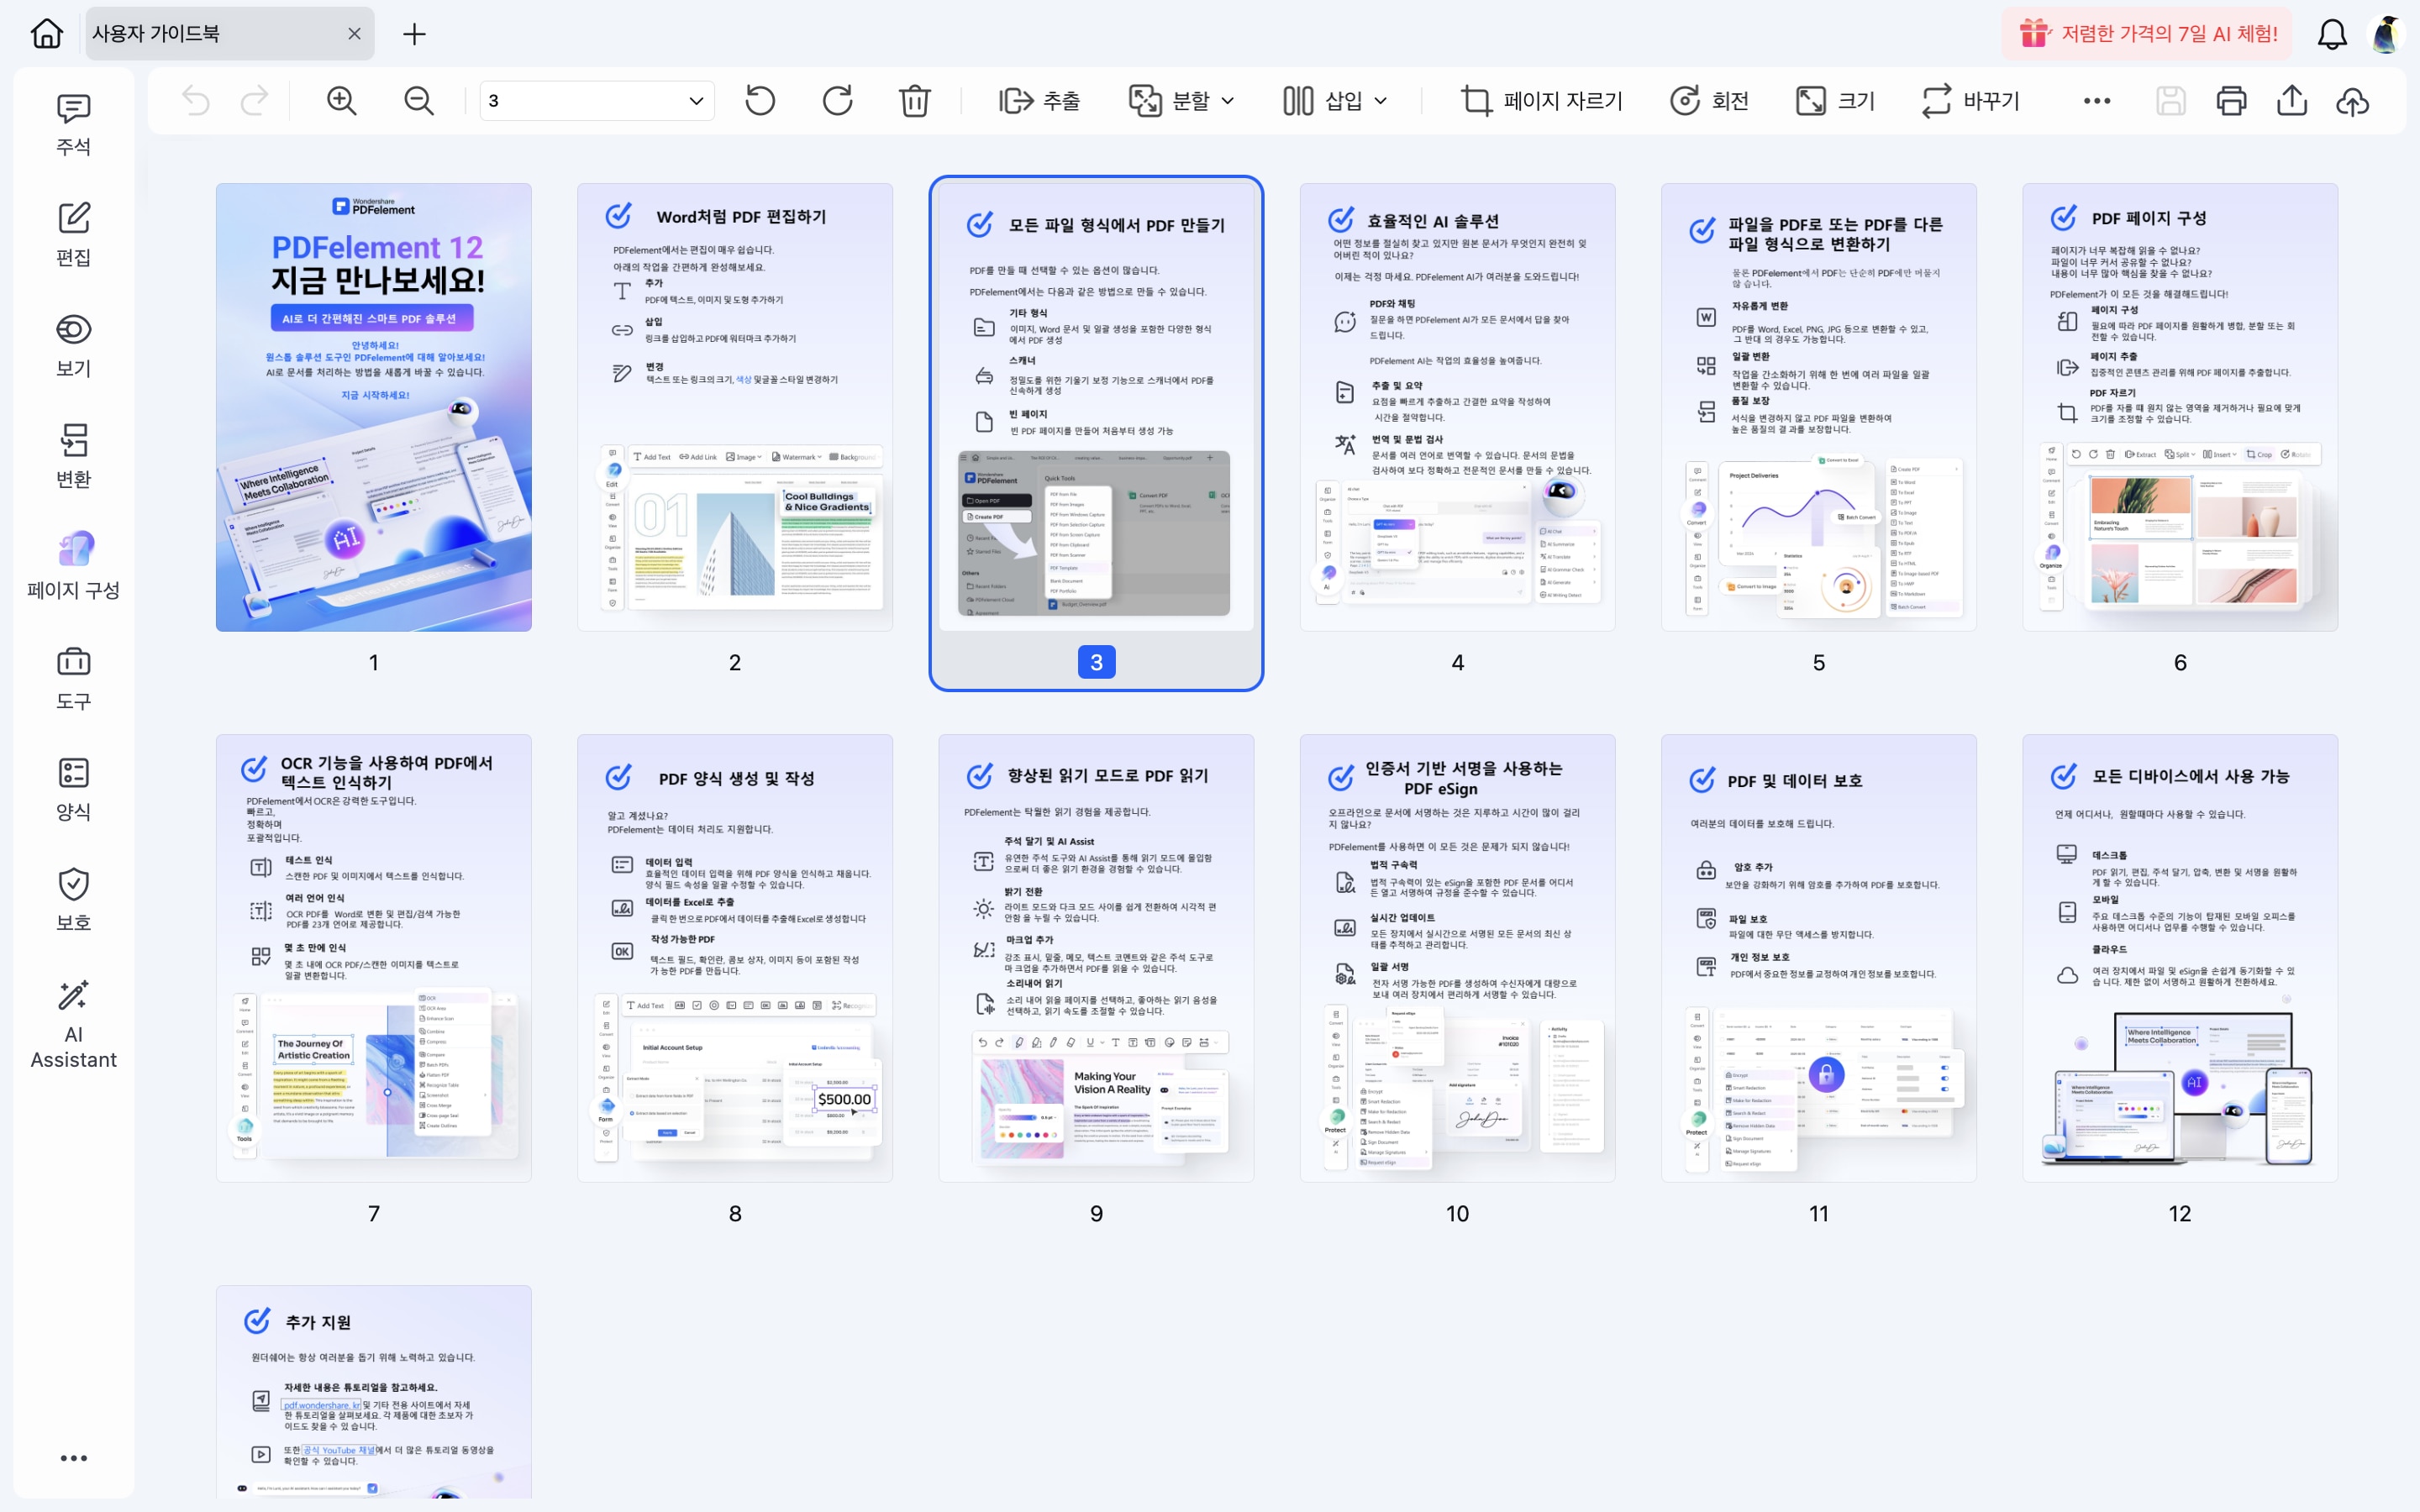Screen dimensions: 2420x1512
Task: Select the page 5 thumbnail
Action: tap(1818, 407)
